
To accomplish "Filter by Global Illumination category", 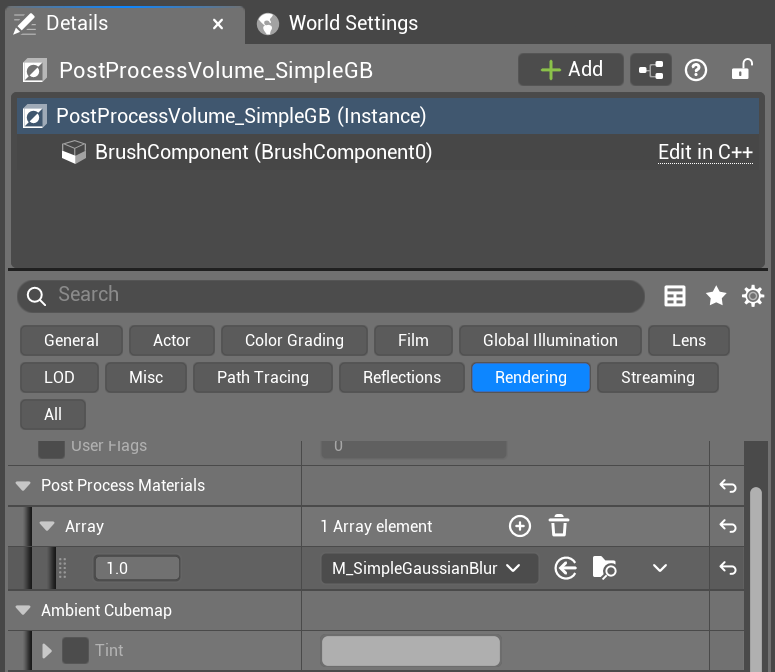I will click(x=550, y=340).
